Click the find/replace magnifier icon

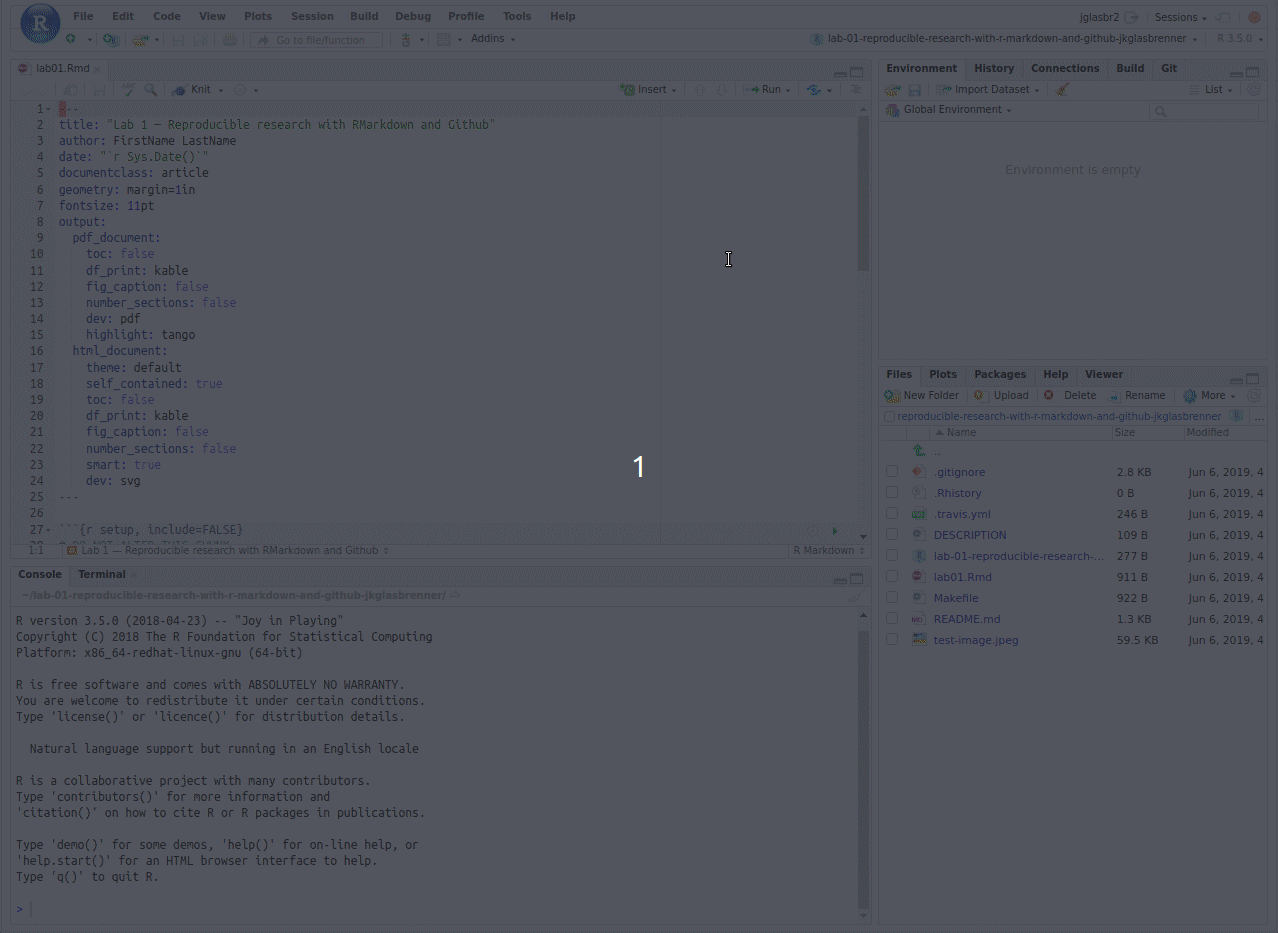(151, 90)
